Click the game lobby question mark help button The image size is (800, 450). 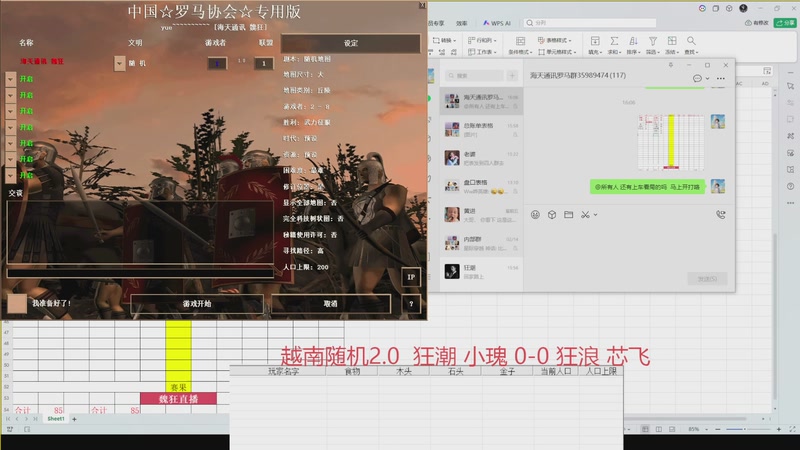coord(411,304)
